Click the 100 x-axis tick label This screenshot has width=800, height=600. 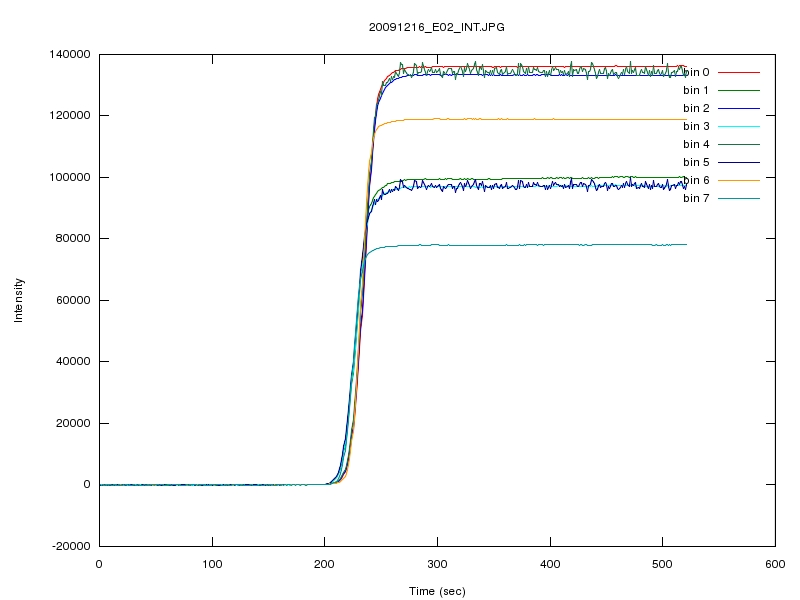click(212, 564)
